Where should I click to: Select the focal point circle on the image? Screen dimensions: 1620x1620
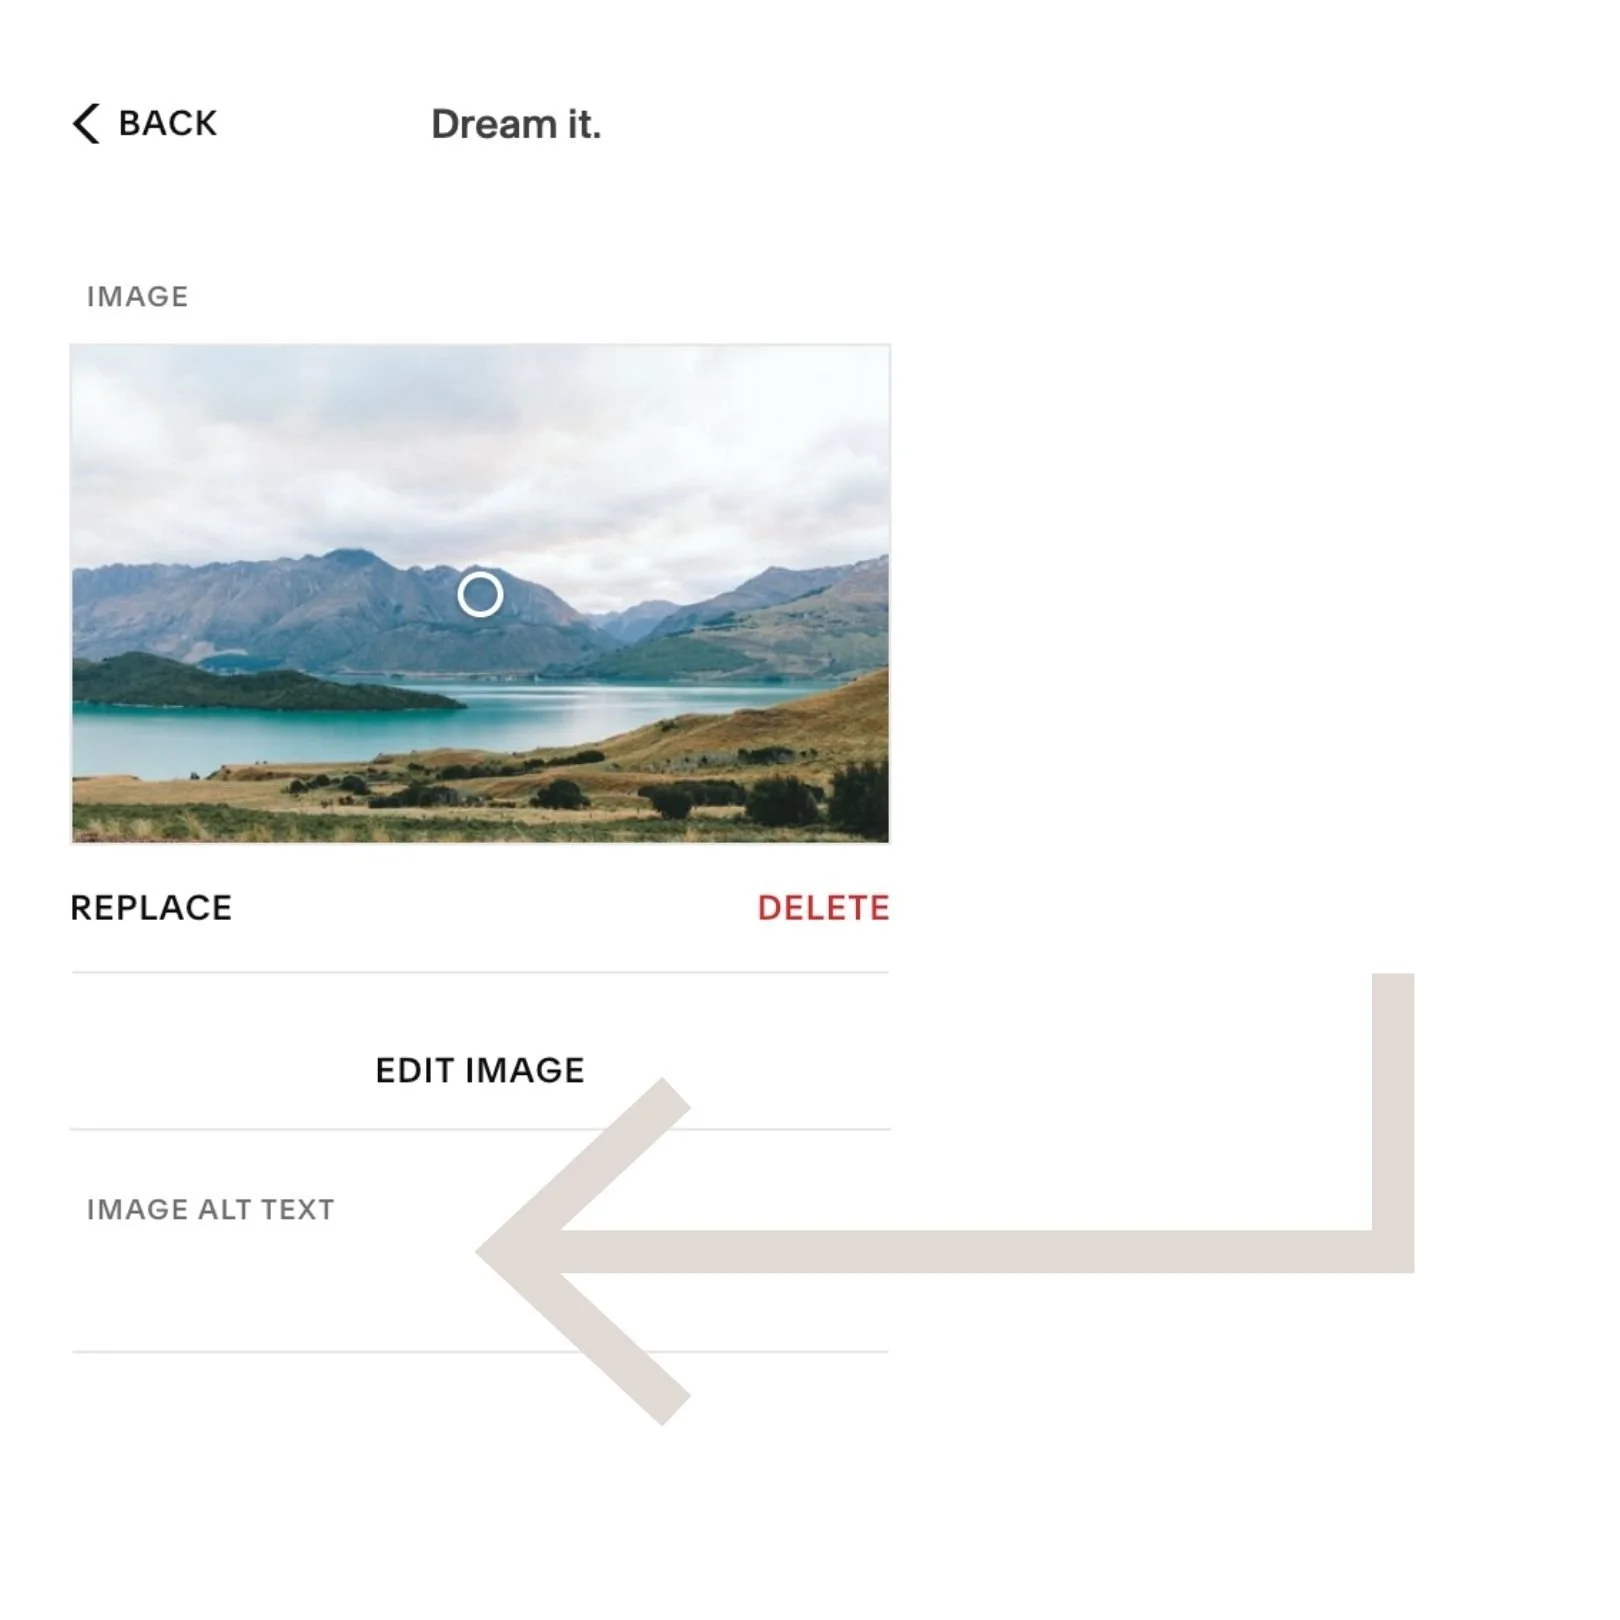pyautogui.click(x=480, y=595)
